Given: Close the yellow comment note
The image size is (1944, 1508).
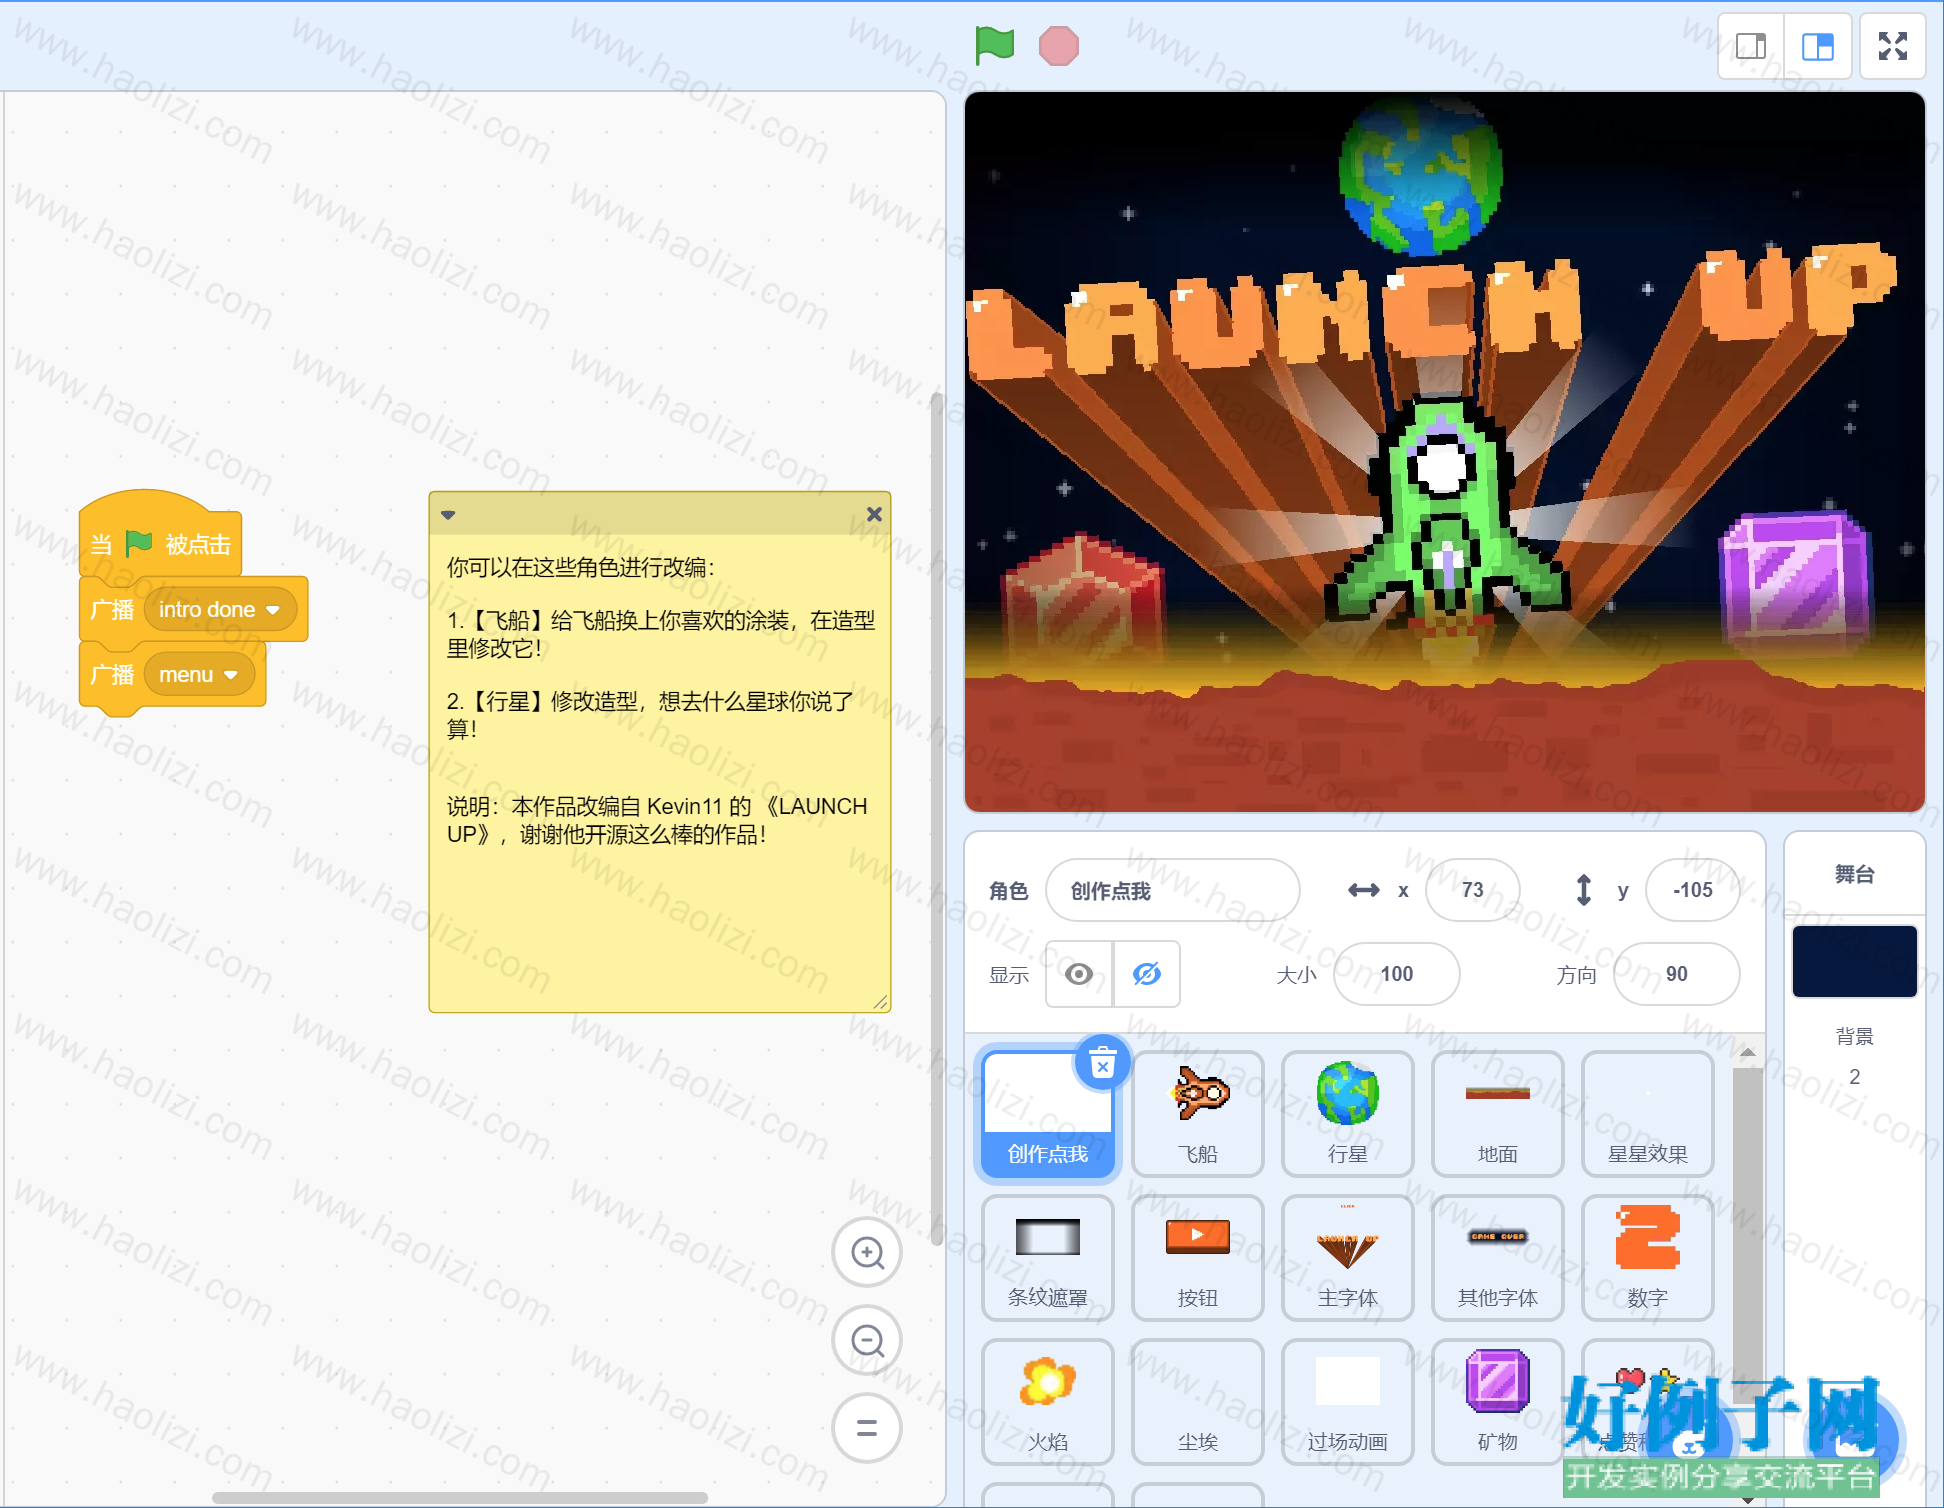Looking at the screenshot, I should [874, 514].
